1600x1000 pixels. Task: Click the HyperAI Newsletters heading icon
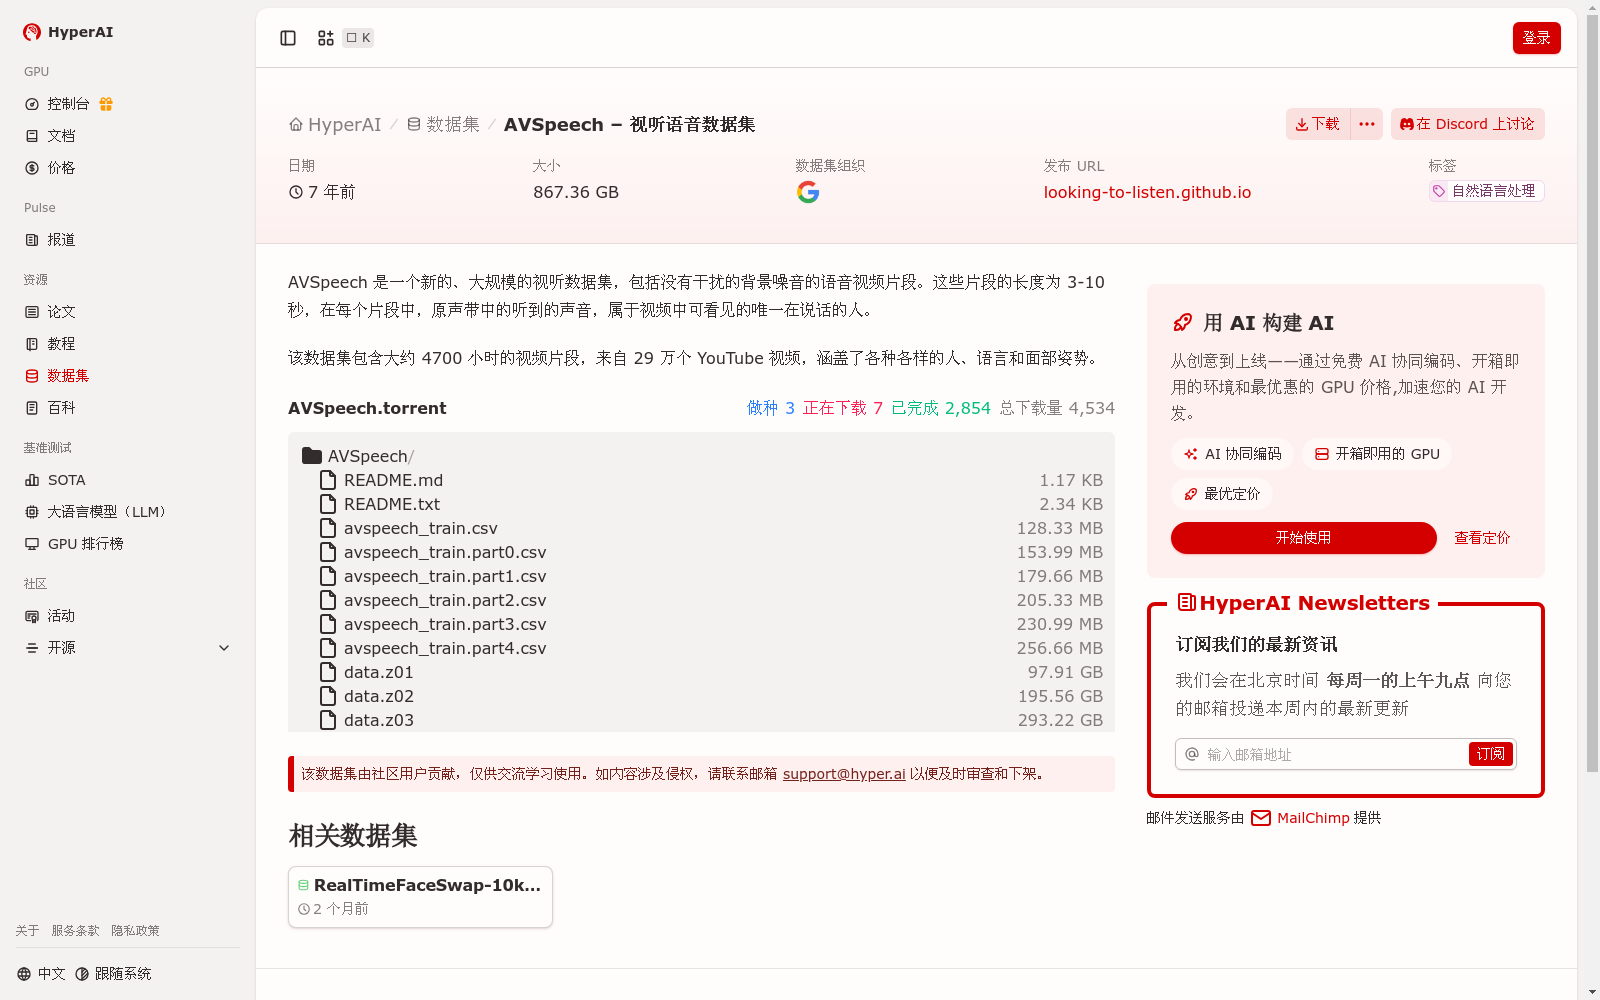(x=1187, y=602)
